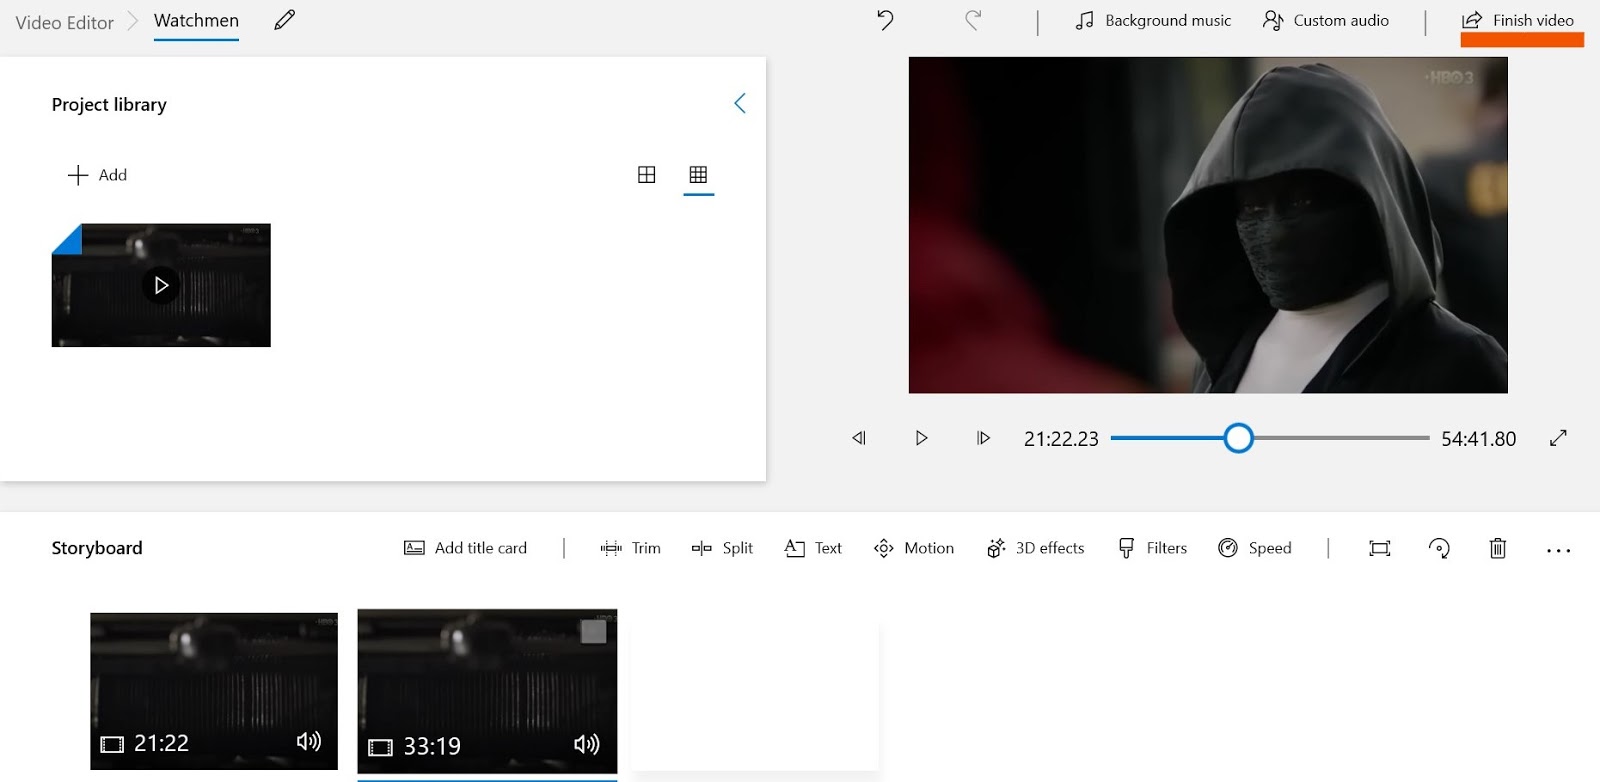1600x782 pixels.
Task: Click the preview seek bar handle
Action: [x=1238, y=438]
